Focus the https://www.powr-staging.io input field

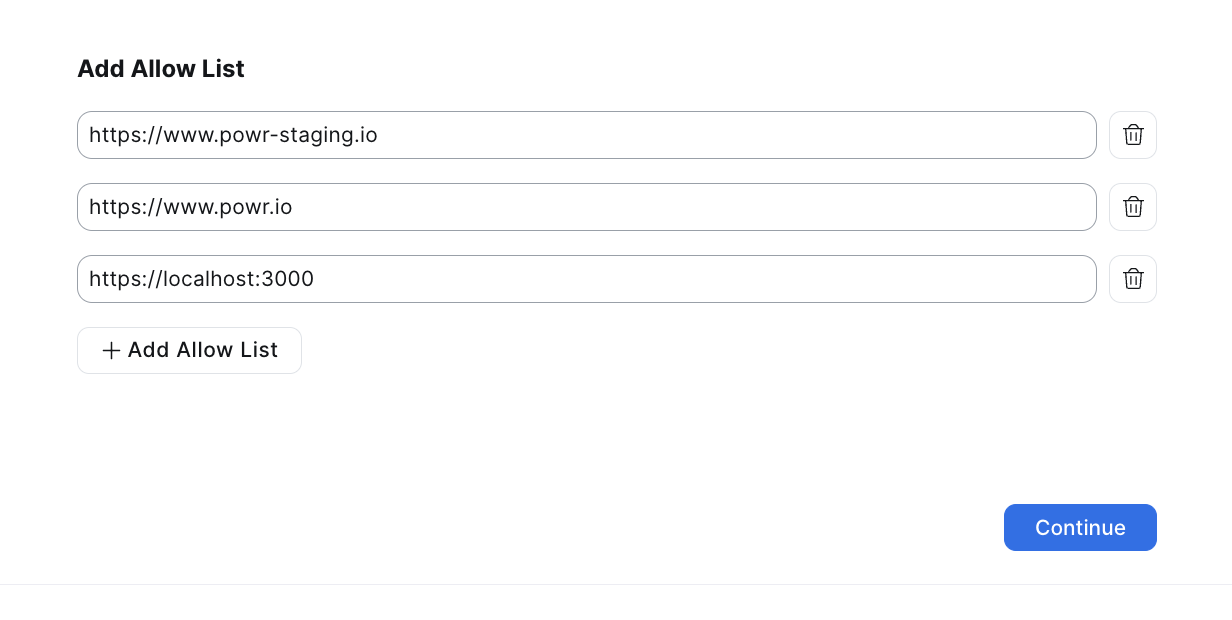coord(586,135)
